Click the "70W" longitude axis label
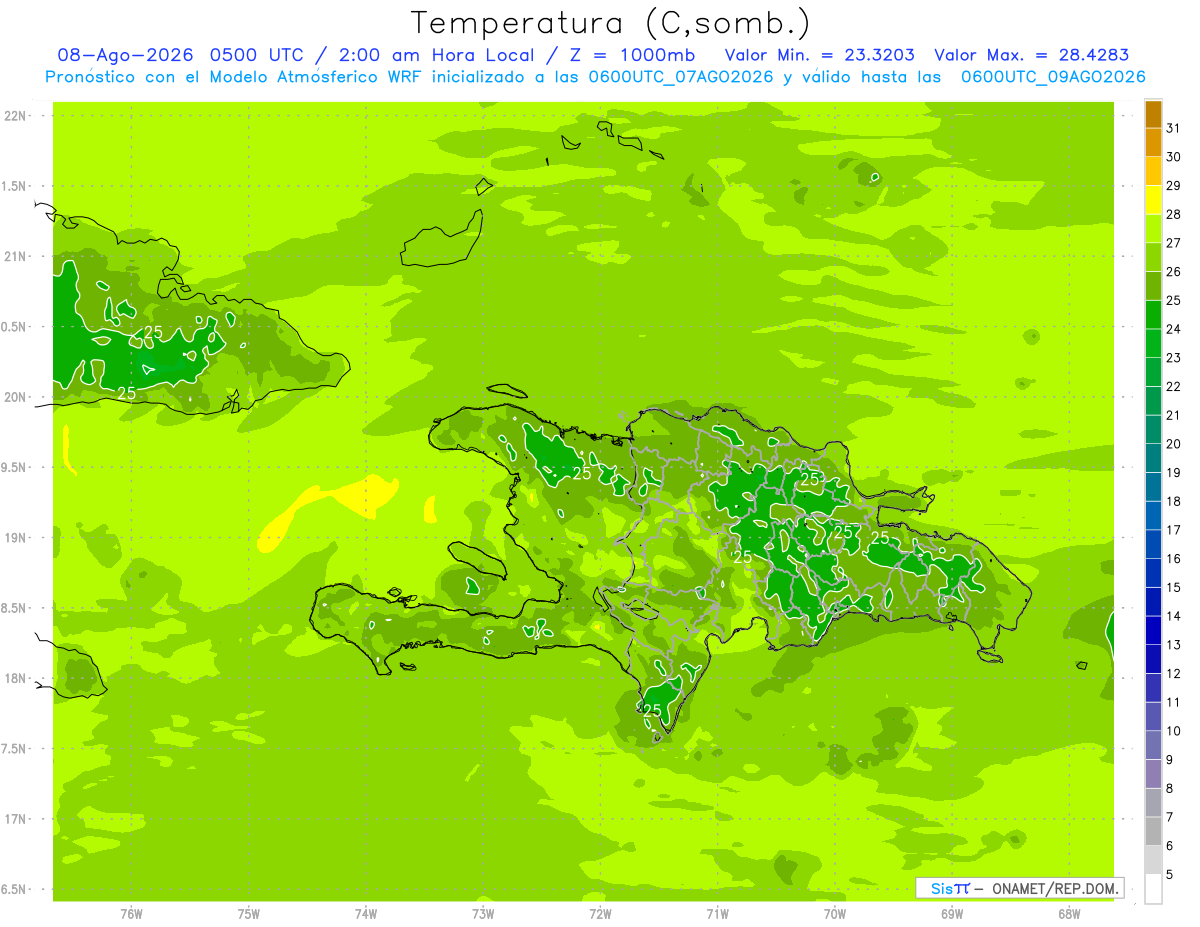 pos(835,914)
